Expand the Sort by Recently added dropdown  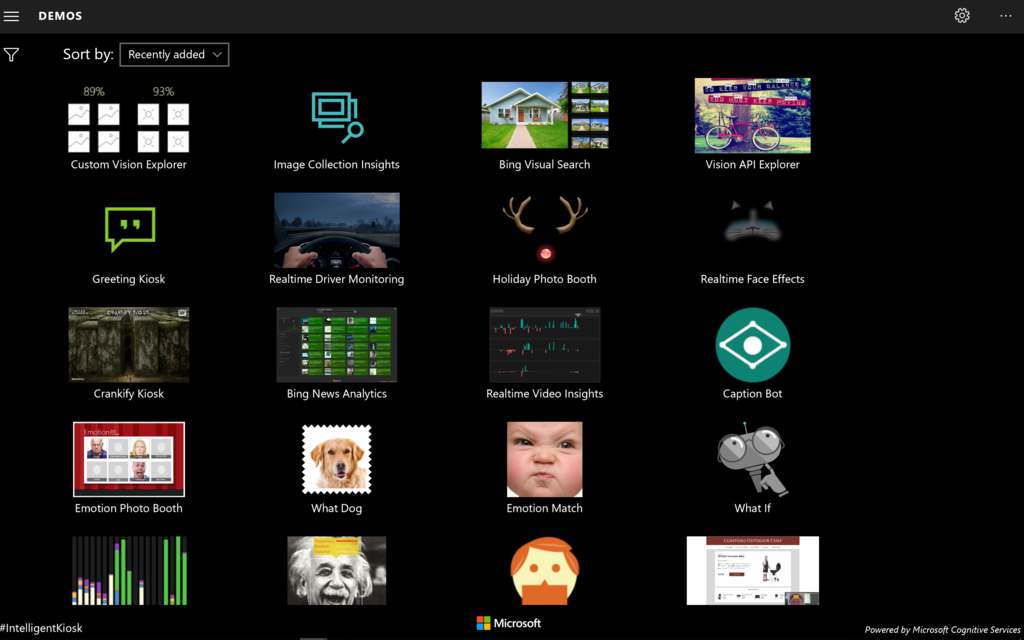point(174,54)
